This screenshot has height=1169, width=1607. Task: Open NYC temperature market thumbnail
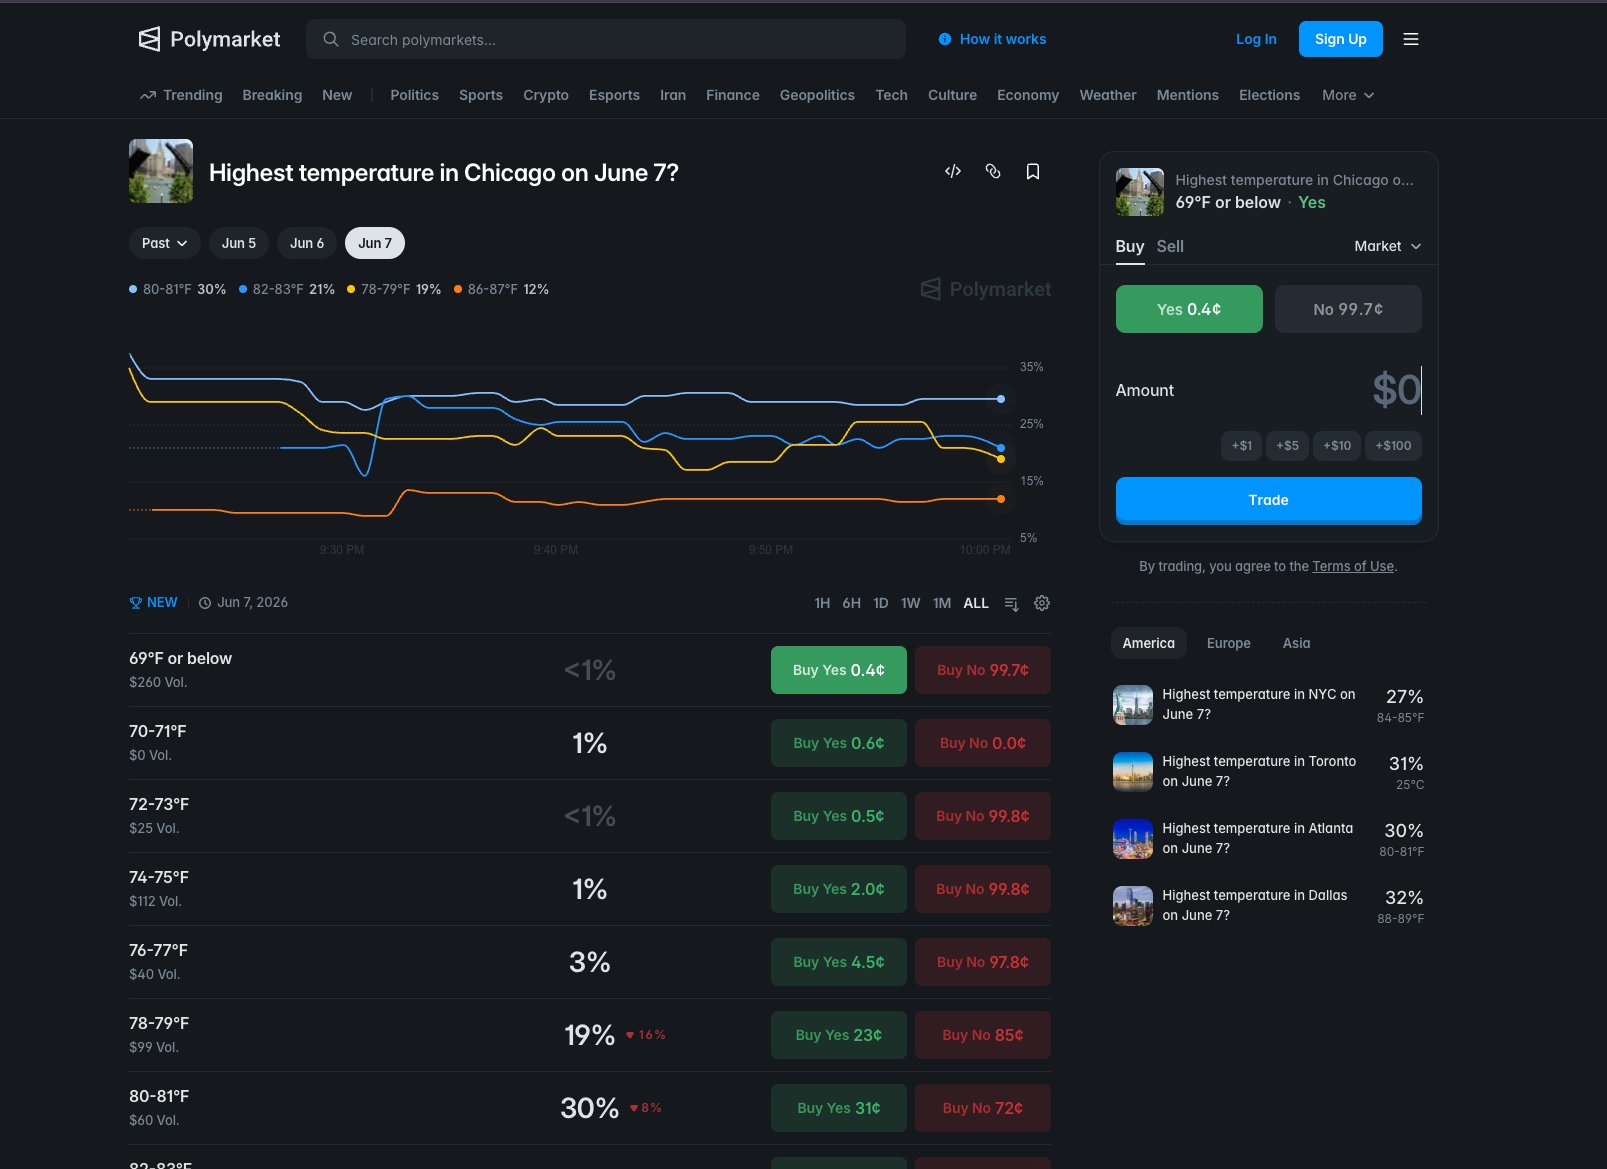pyautogui.click(x=1133, y=705)
